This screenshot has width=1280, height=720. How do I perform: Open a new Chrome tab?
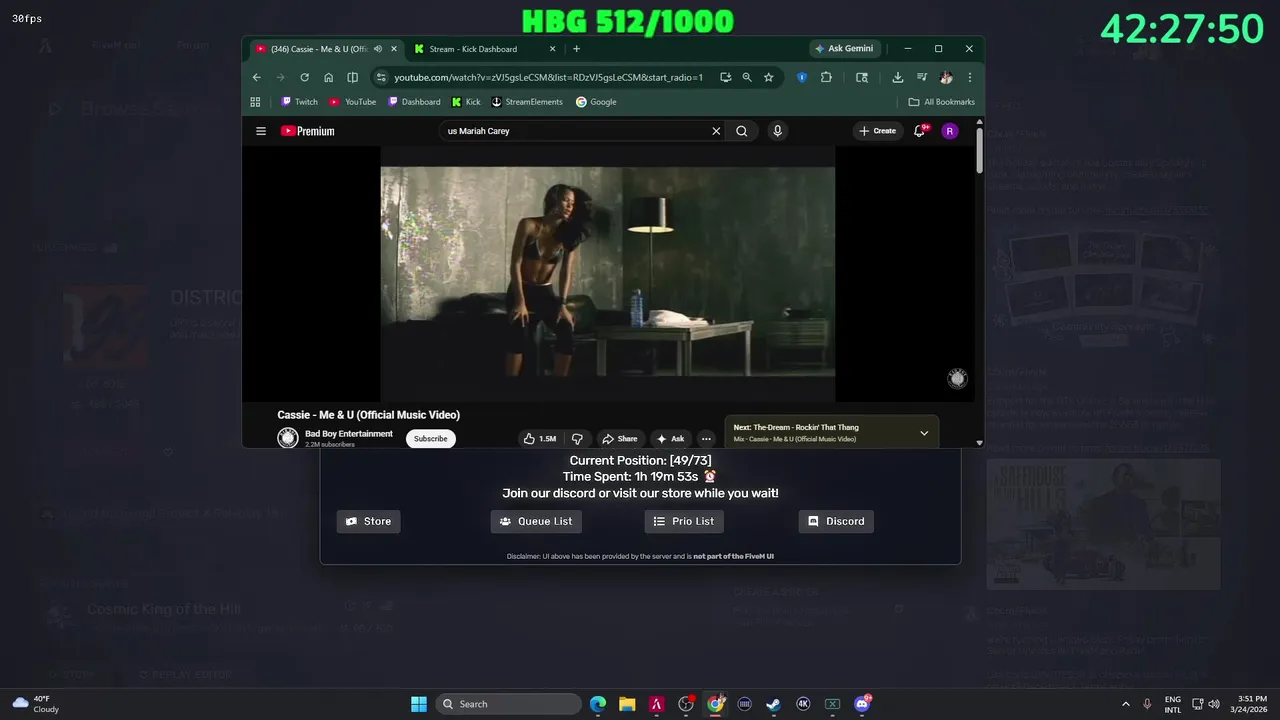point(576,49)
